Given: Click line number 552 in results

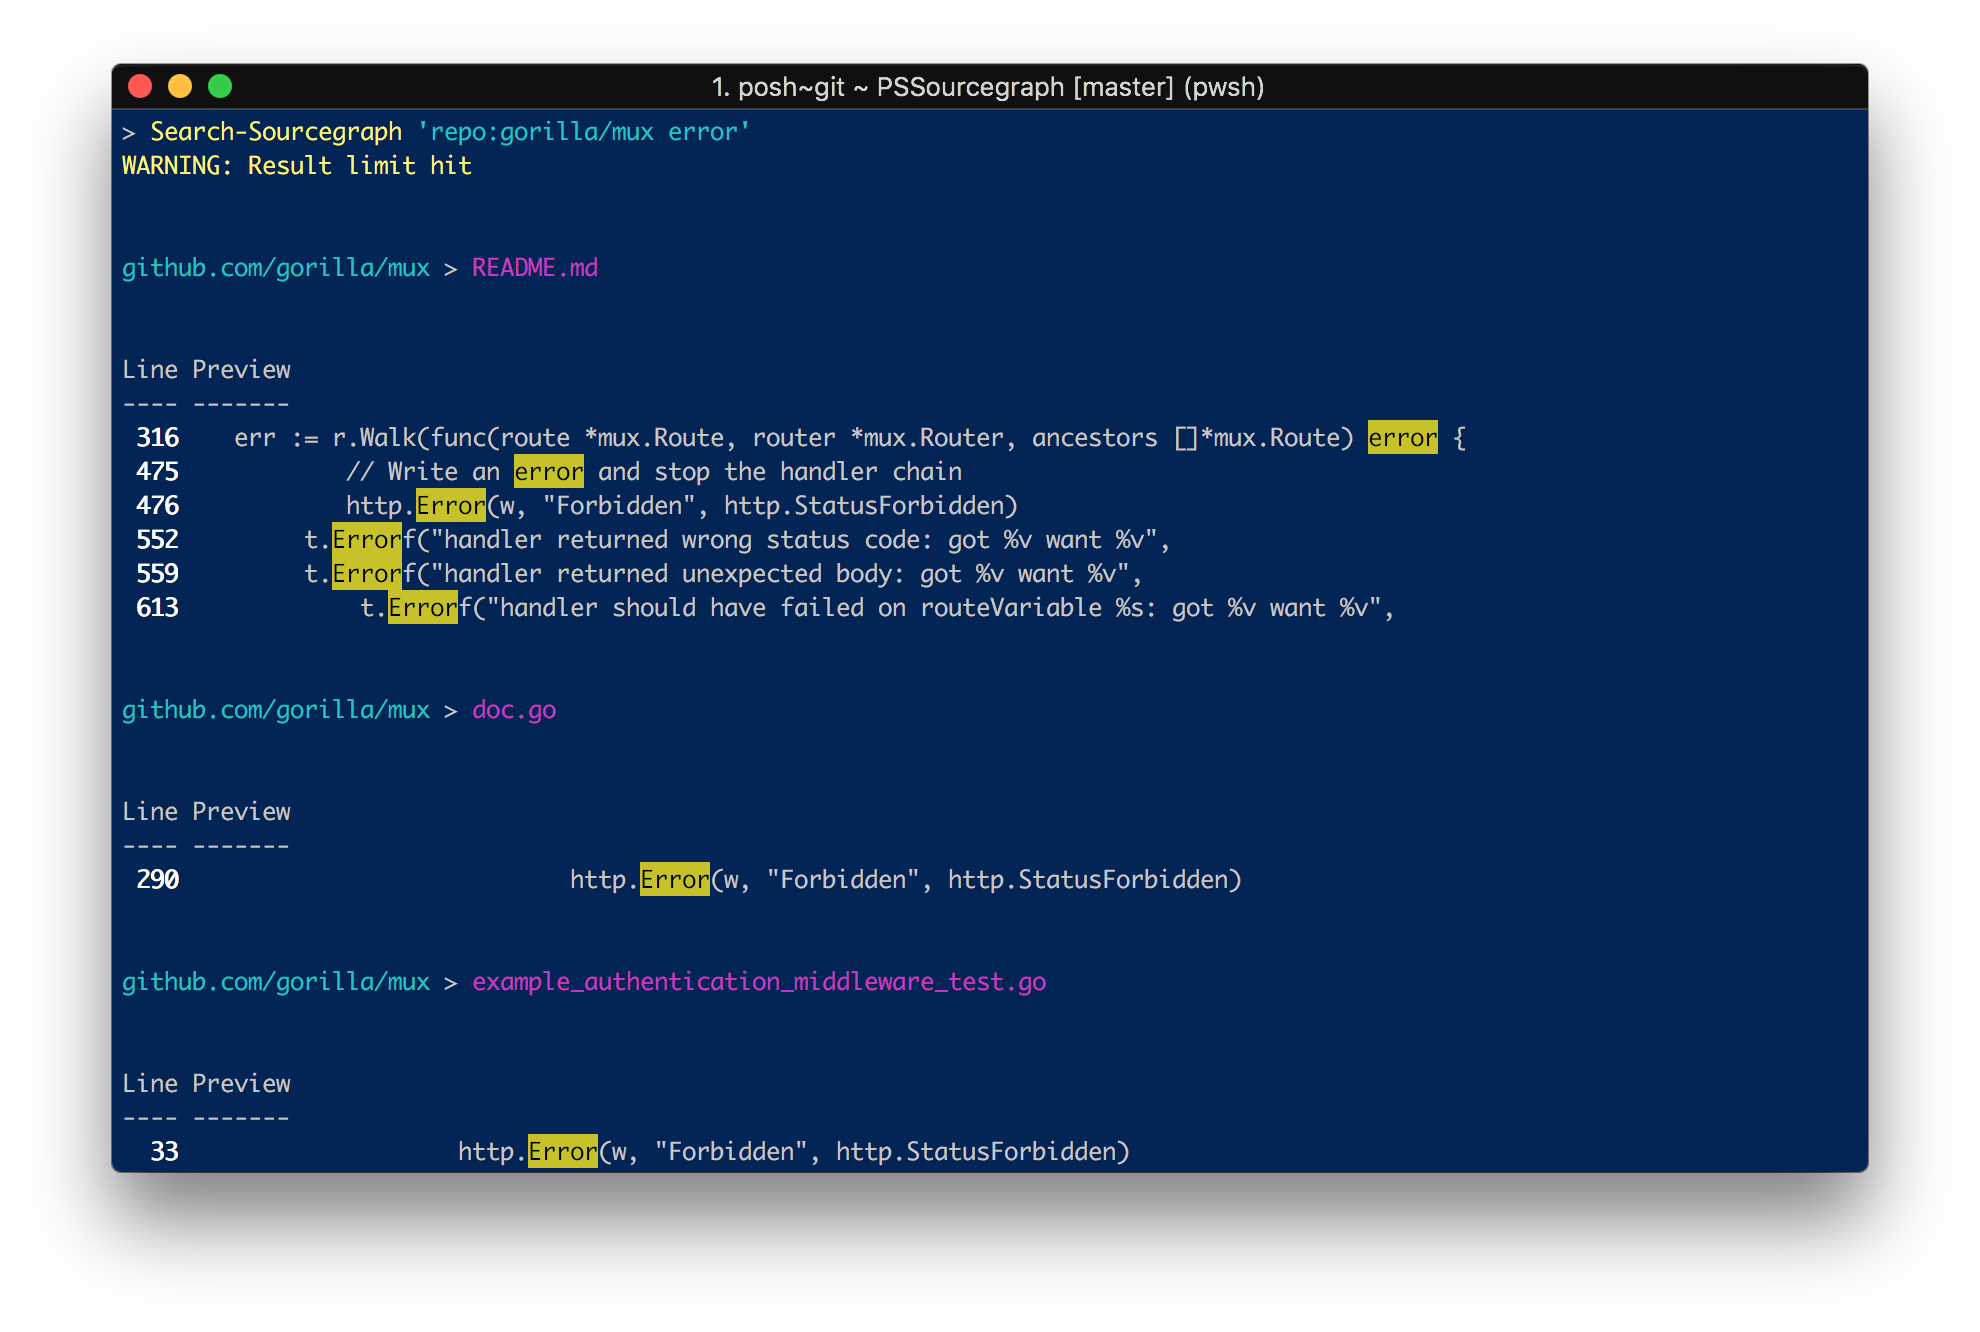Looking at the screenshot, I should [157, 540].
